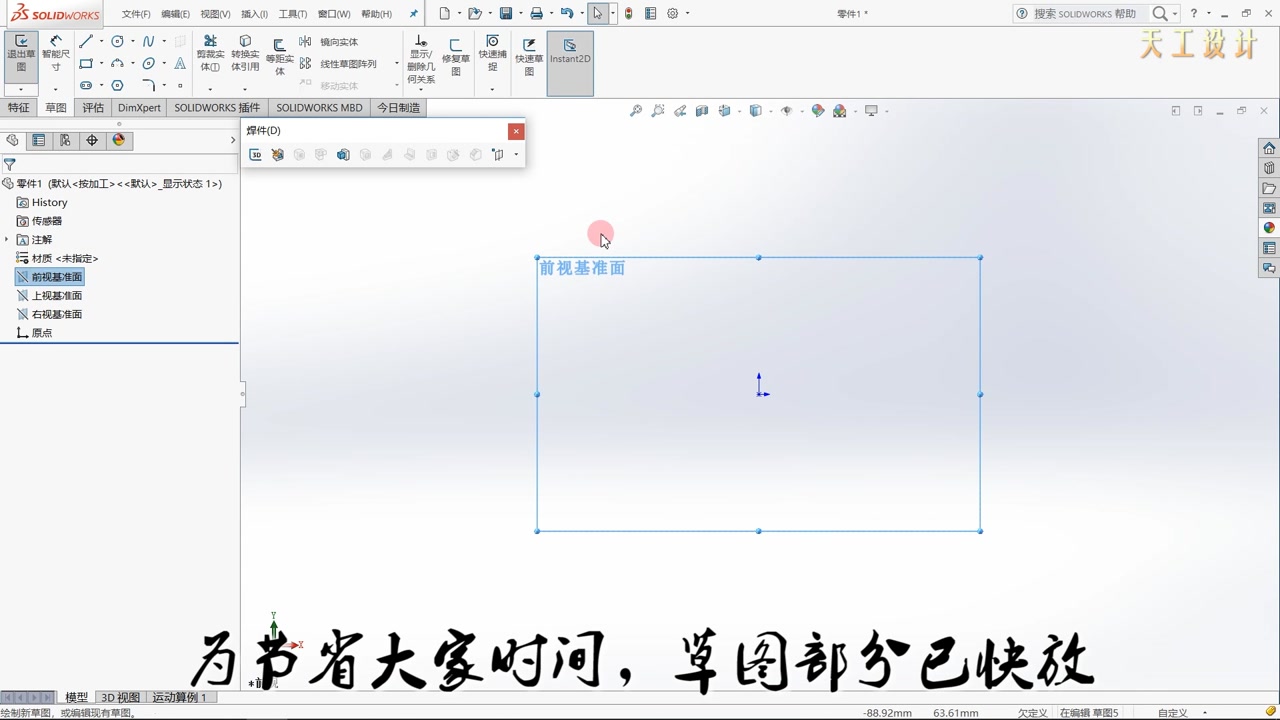1280x720 pixels.
Task: Click Zoom to Area in view toolbar
Action: pyautogui.click(x=658, y=111)
